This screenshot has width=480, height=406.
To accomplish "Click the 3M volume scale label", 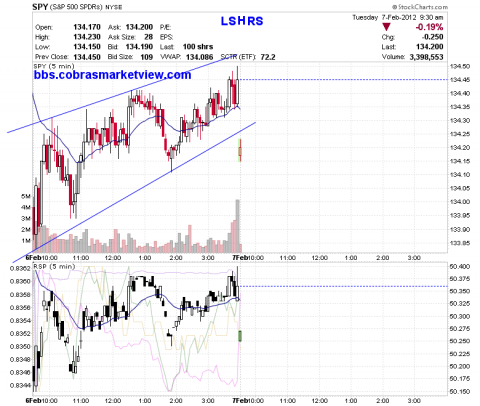I will tap(26, 219).
